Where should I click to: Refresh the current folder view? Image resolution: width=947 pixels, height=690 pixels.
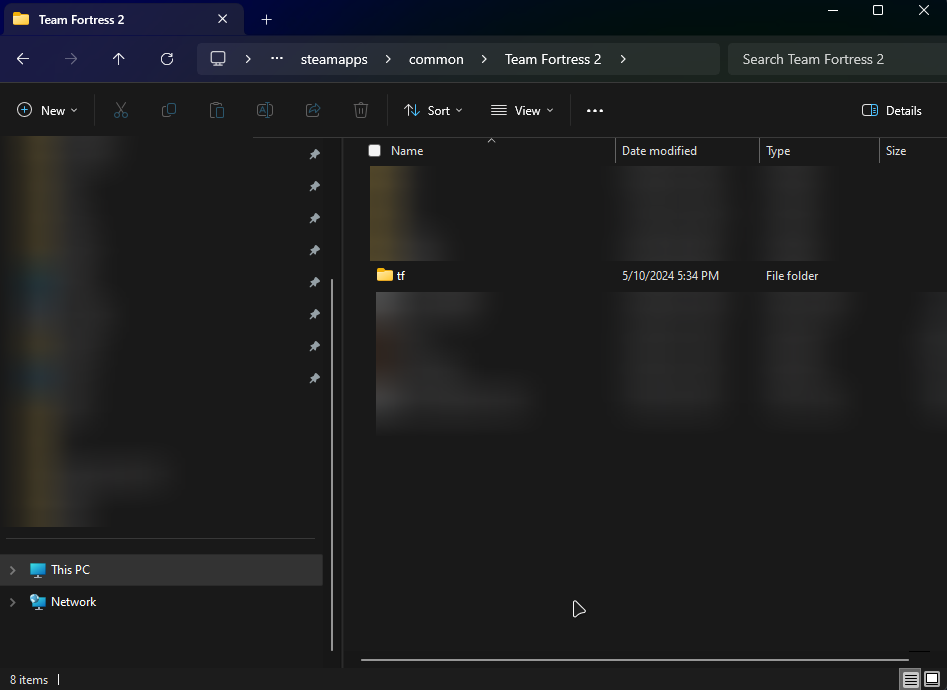167,59
